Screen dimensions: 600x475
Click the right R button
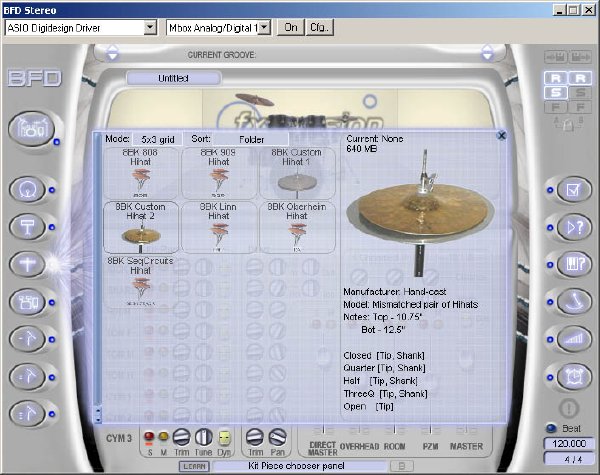[x=580, y=78]
